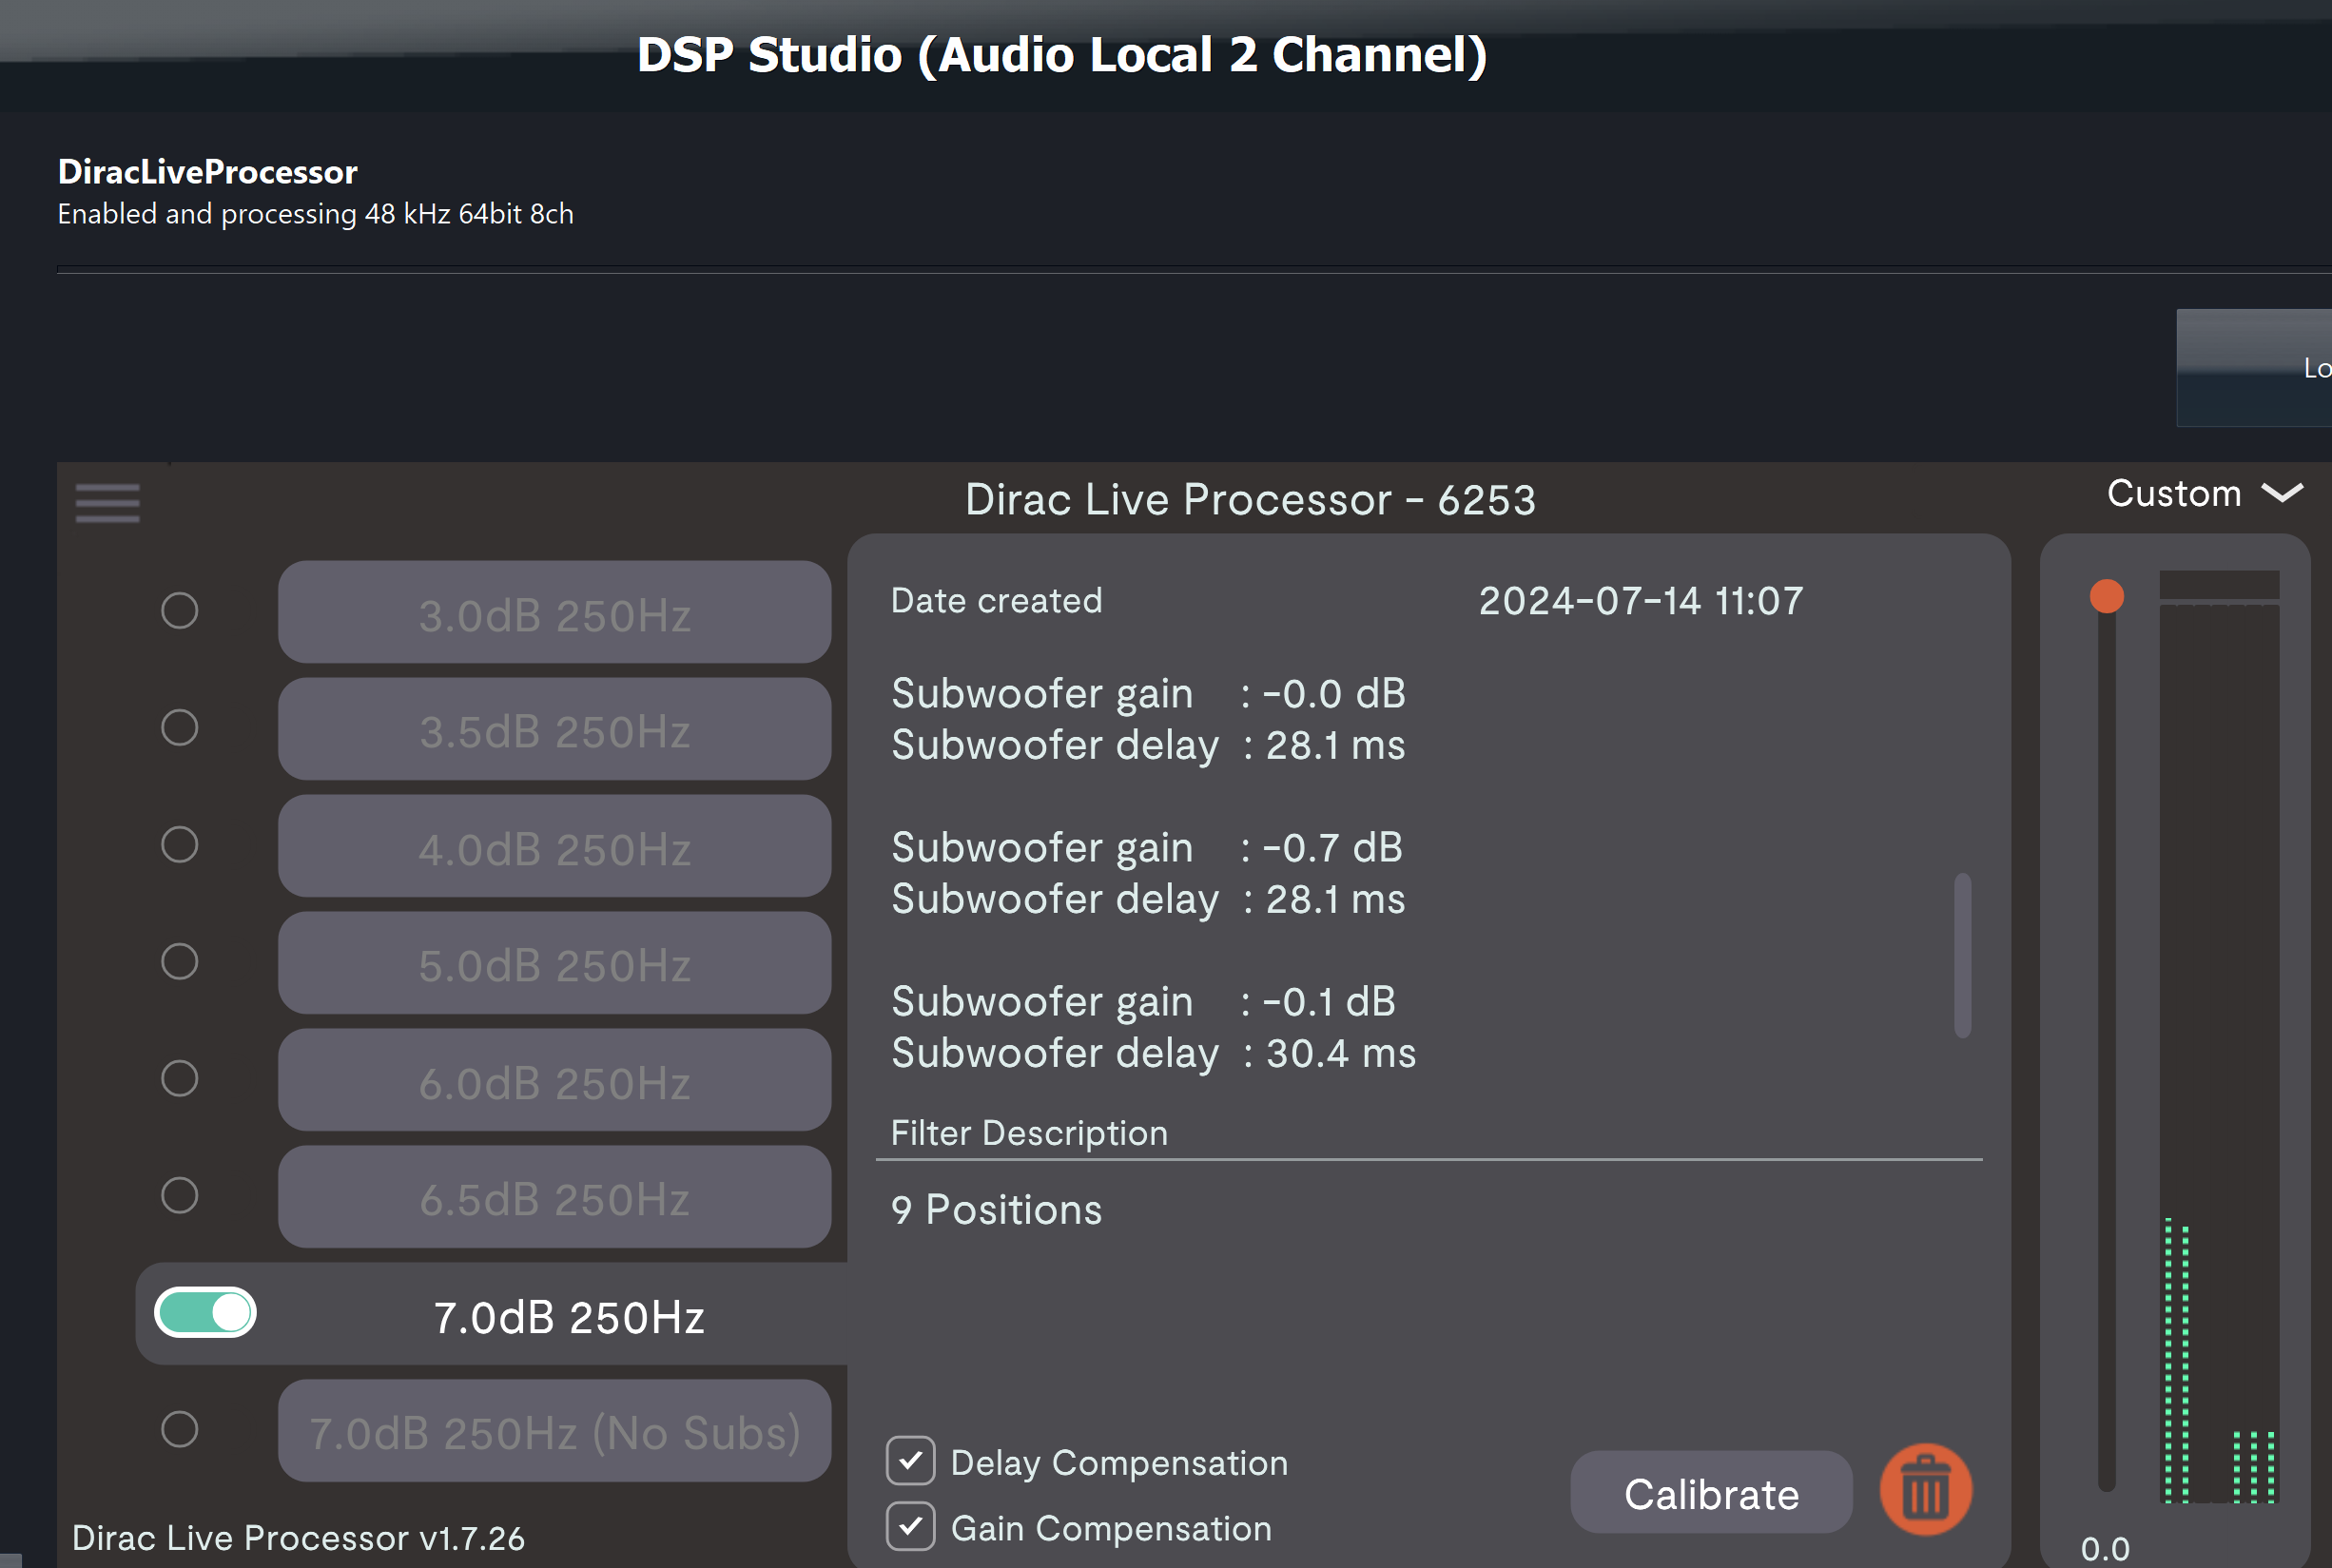Select the radio button next to 3.0dB 250Hz

click(x=179, y=611)
